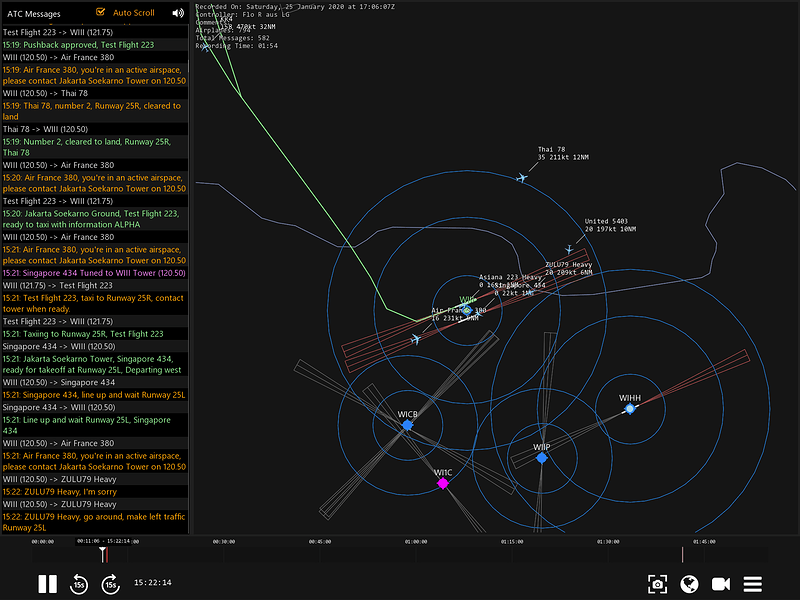Select 'Singapore 434 Tuned to WIII Tower' message

click(94, 273)
